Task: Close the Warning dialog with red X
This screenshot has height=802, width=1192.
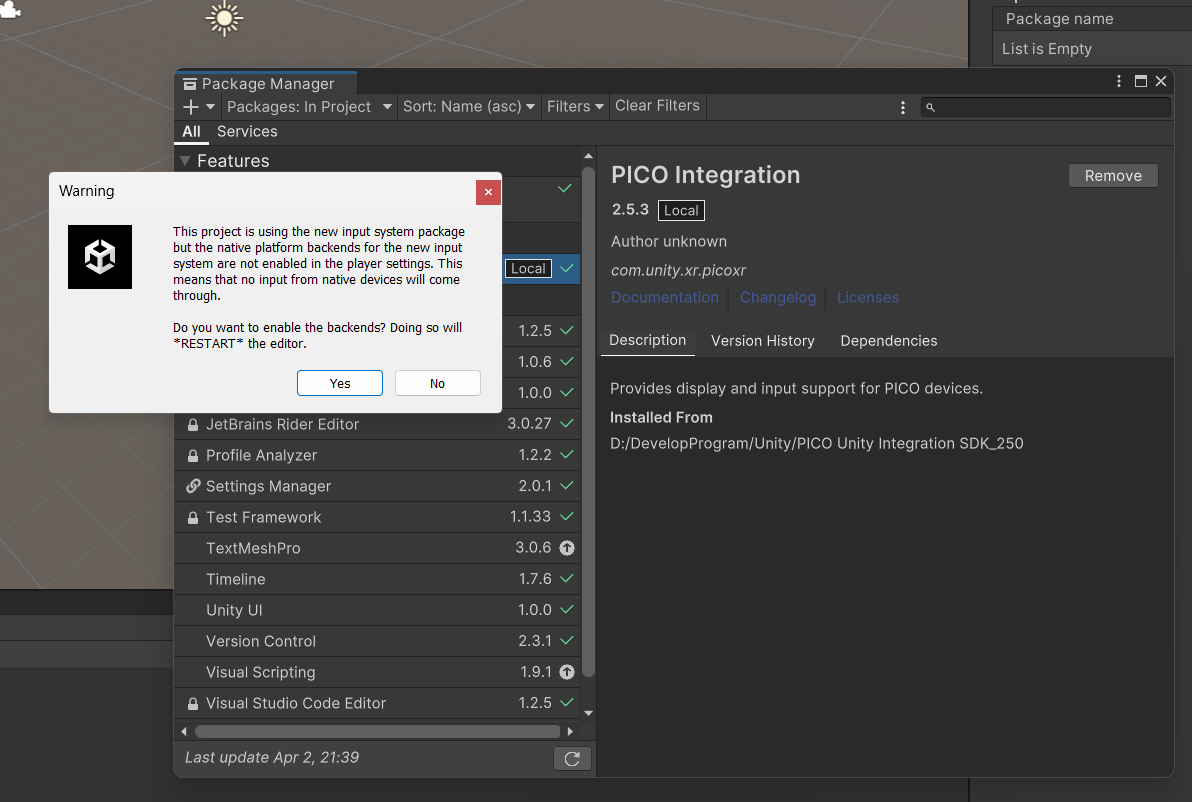Action: click(x=488, y=192)
